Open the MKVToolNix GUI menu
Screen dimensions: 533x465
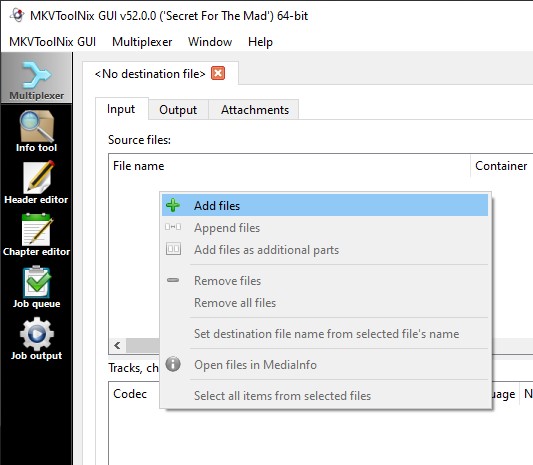(x=52, y=42)
